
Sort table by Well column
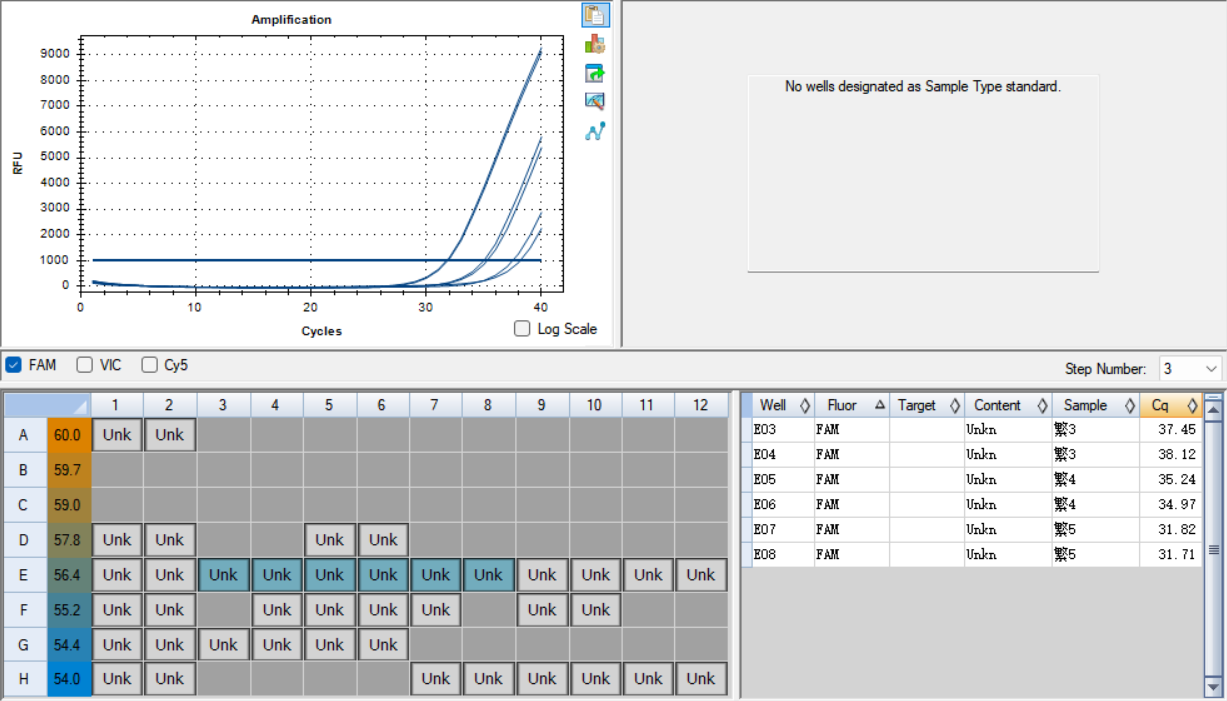(783, 405)
